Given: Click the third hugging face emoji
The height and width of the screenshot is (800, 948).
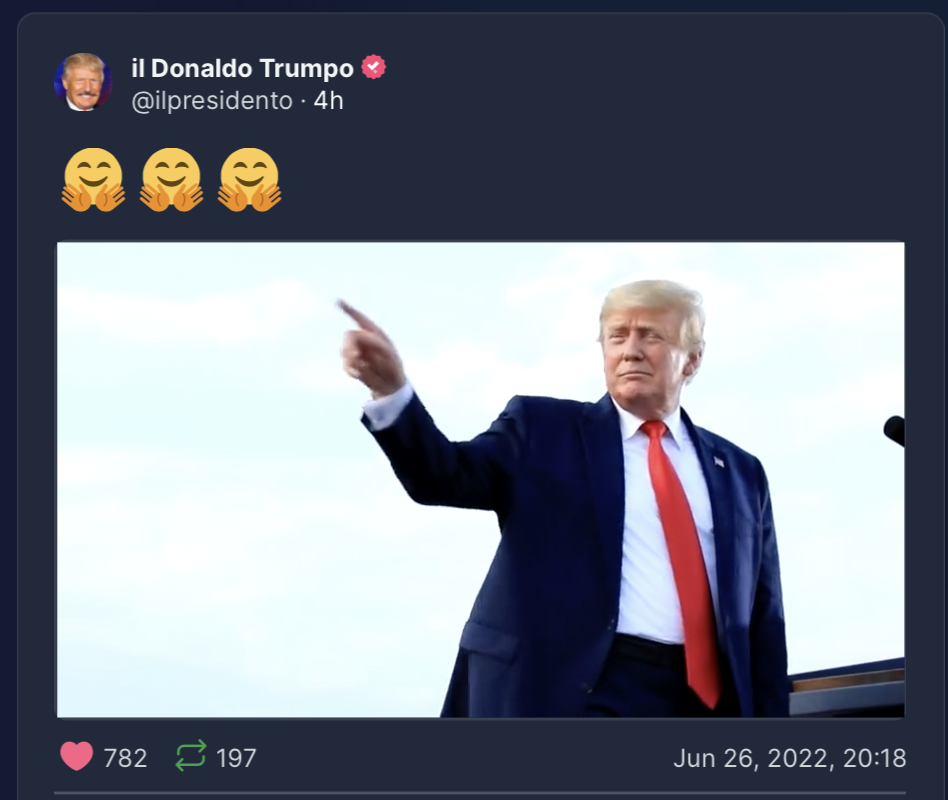Looking at the screenshot, I should click(x=250, y=180).
